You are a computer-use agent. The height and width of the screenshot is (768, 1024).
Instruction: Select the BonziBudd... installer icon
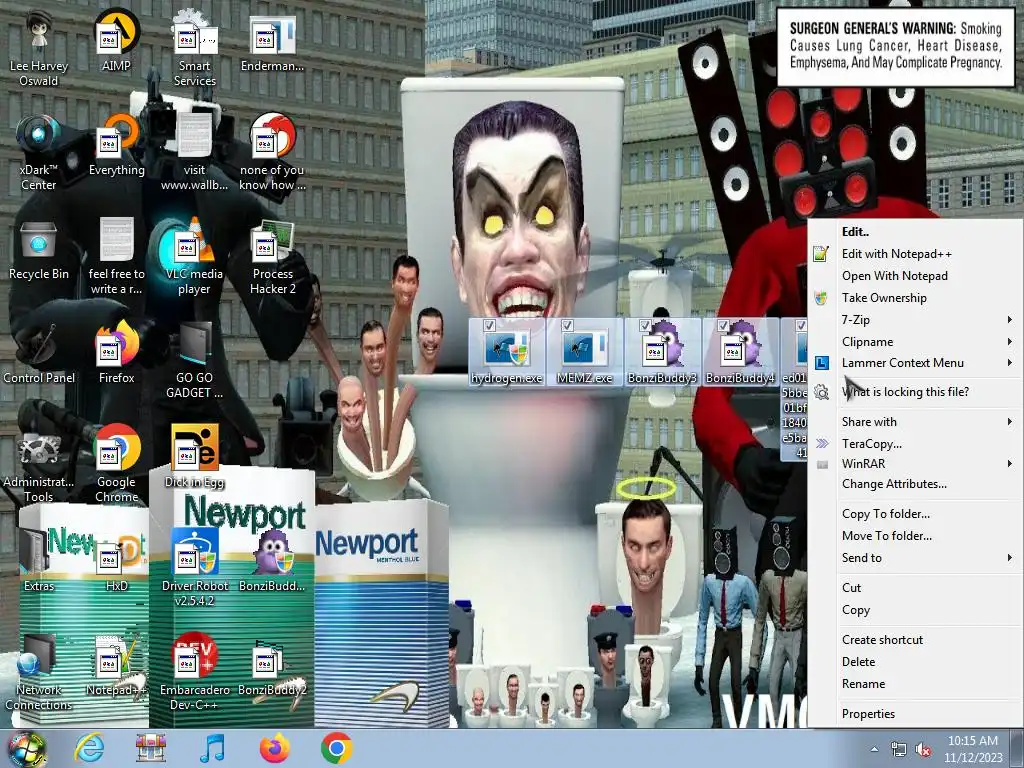tap(272, 562)
